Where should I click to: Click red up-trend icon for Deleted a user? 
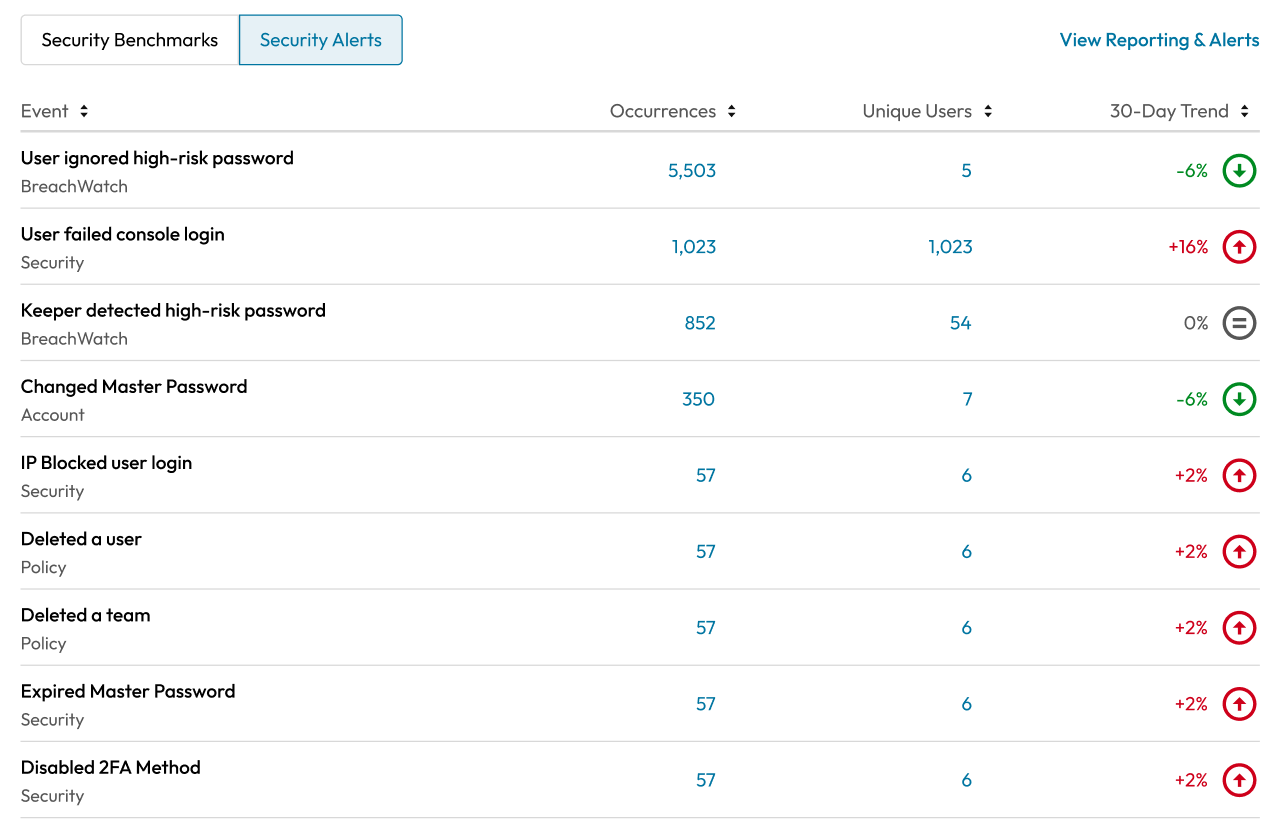point(1239,551)
